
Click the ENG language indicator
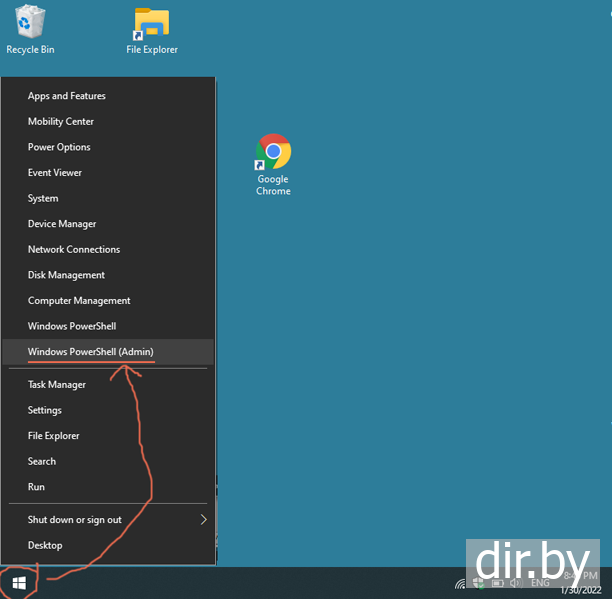[x=540, y=583]
